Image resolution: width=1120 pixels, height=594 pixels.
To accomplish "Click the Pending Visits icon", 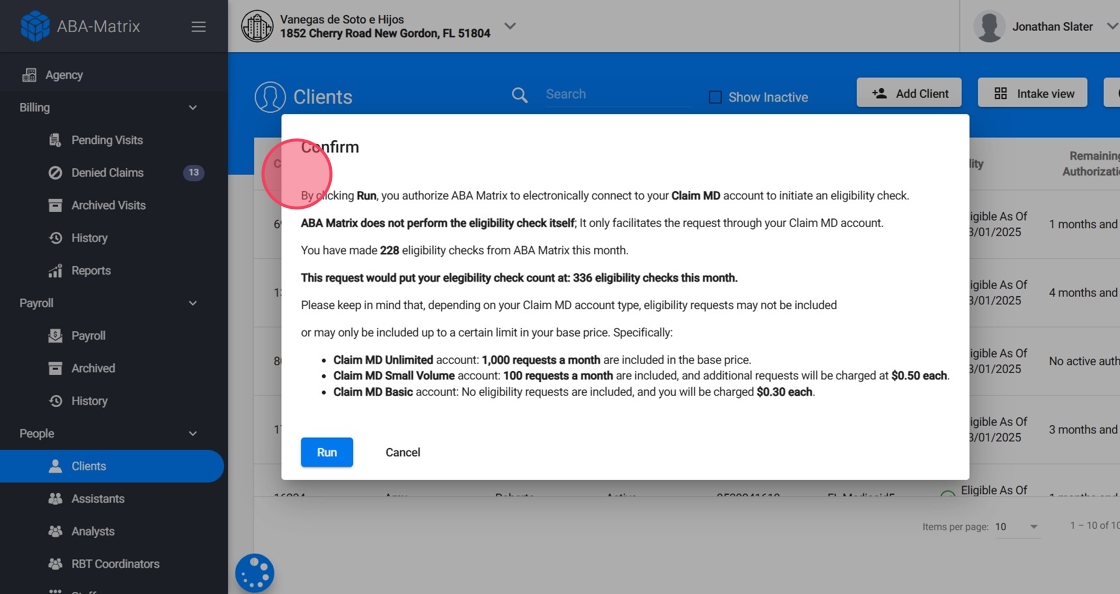I will pos(55,140).
